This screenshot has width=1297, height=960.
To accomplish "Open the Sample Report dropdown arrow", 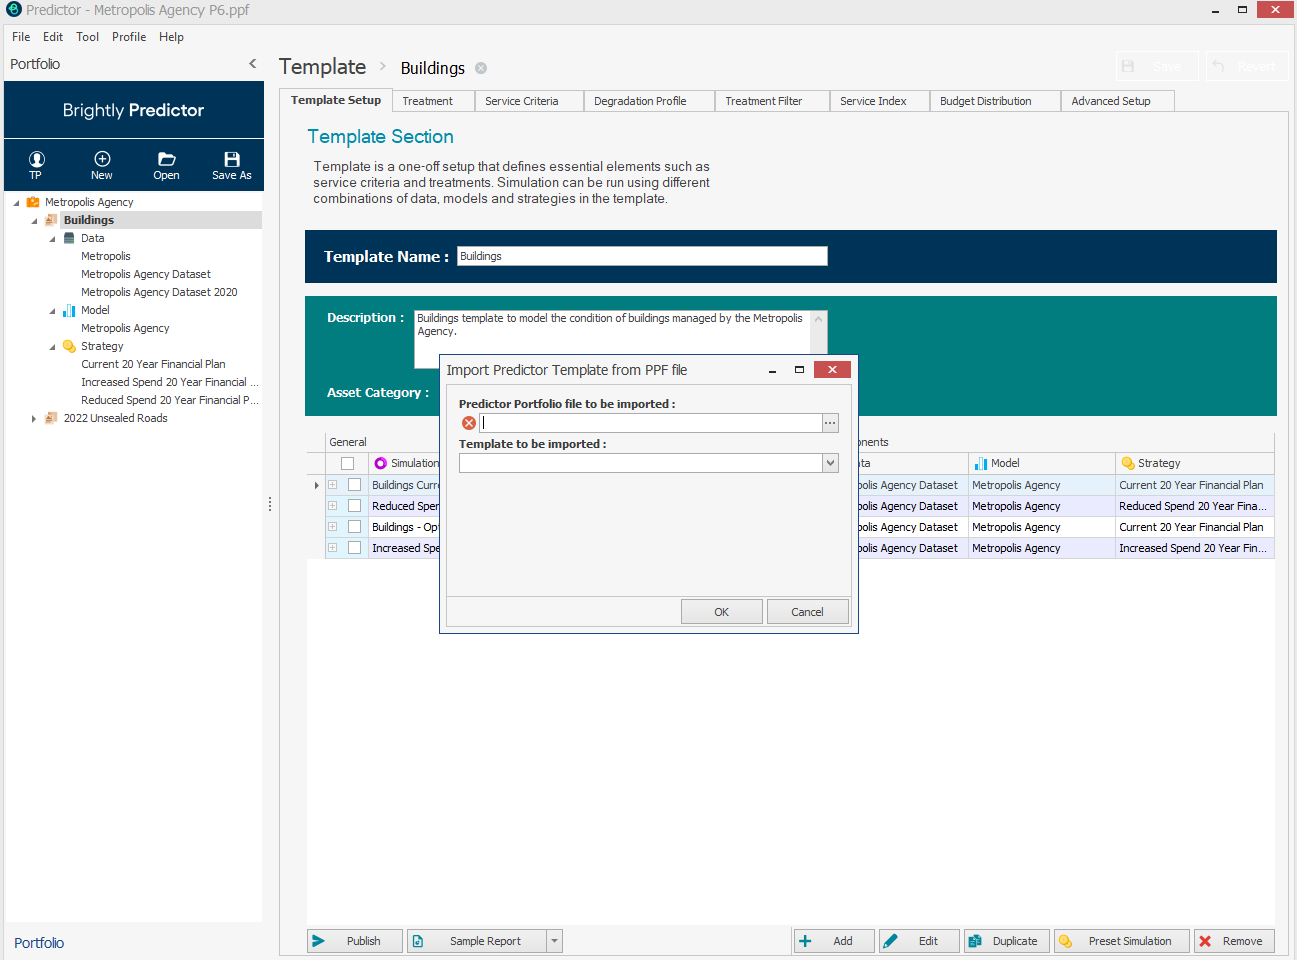I will [x=555, y=941].
